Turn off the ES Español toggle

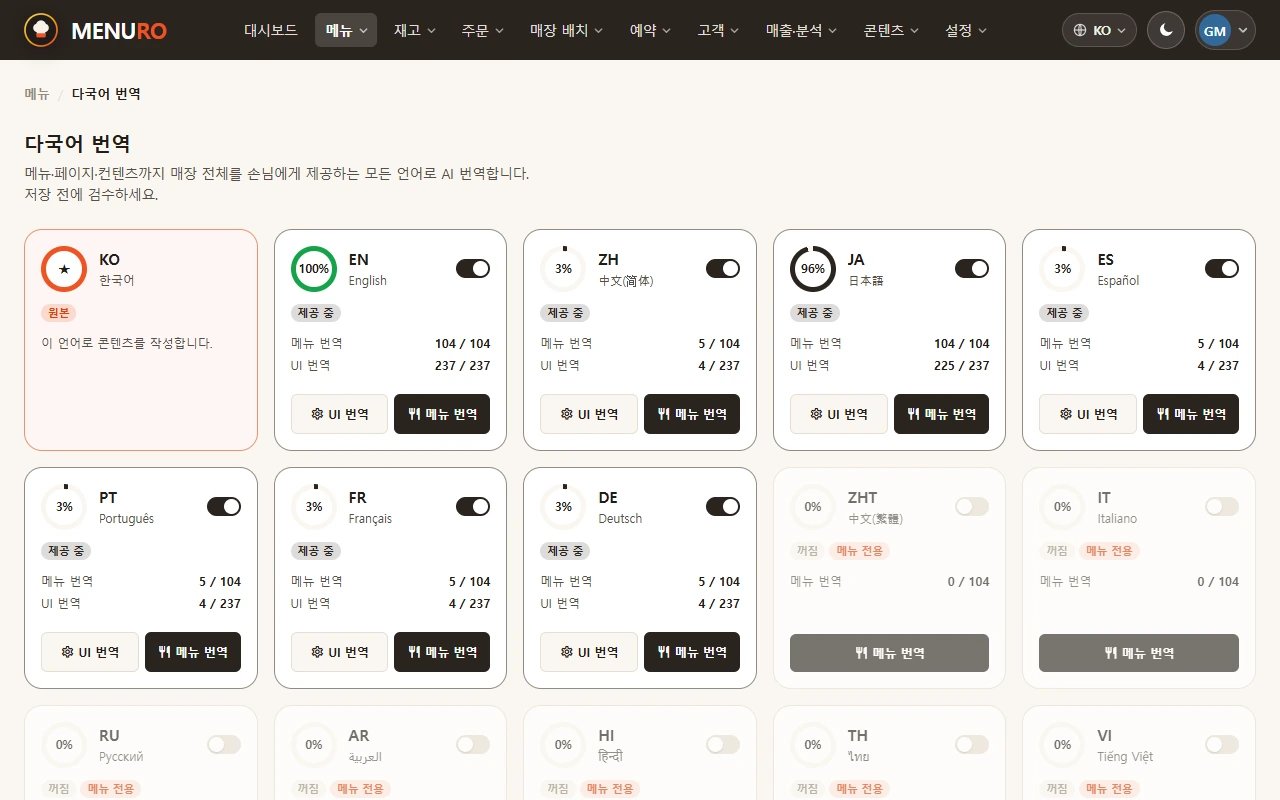pyautogui.click(x=1222, y=268)
